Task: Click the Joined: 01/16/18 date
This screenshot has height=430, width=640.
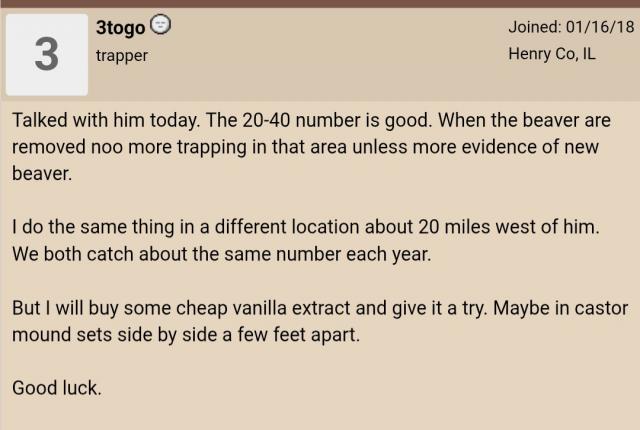Action: (572, 25)
